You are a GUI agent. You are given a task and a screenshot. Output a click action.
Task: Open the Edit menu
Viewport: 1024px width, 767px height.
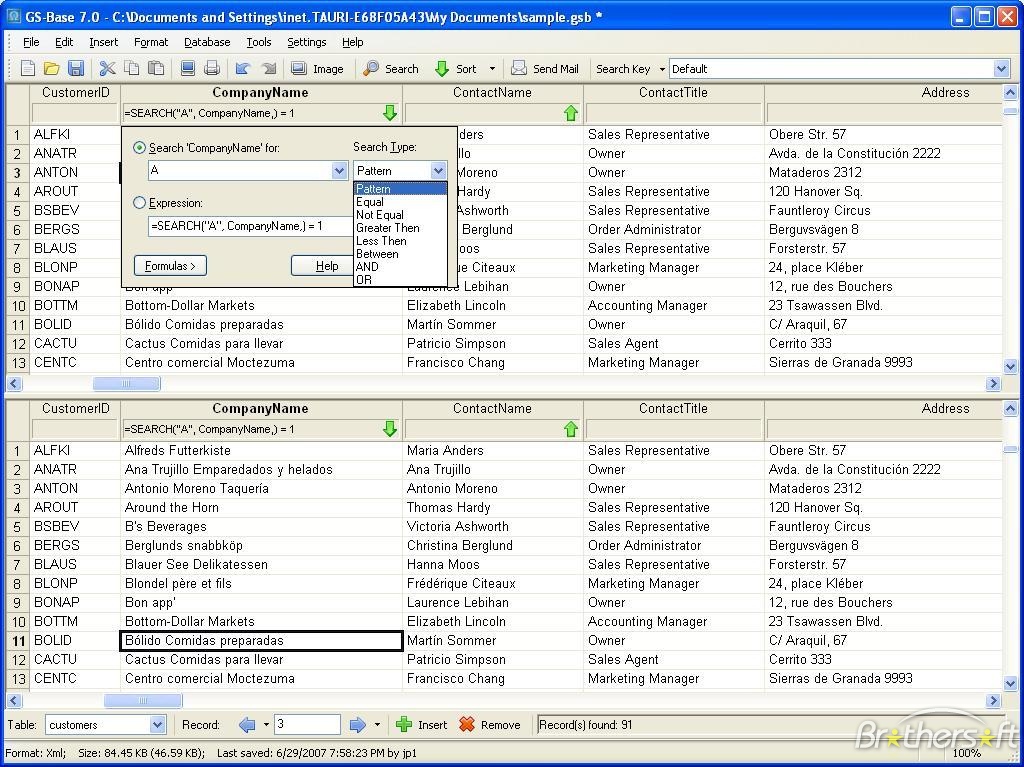tap(64, 42)
